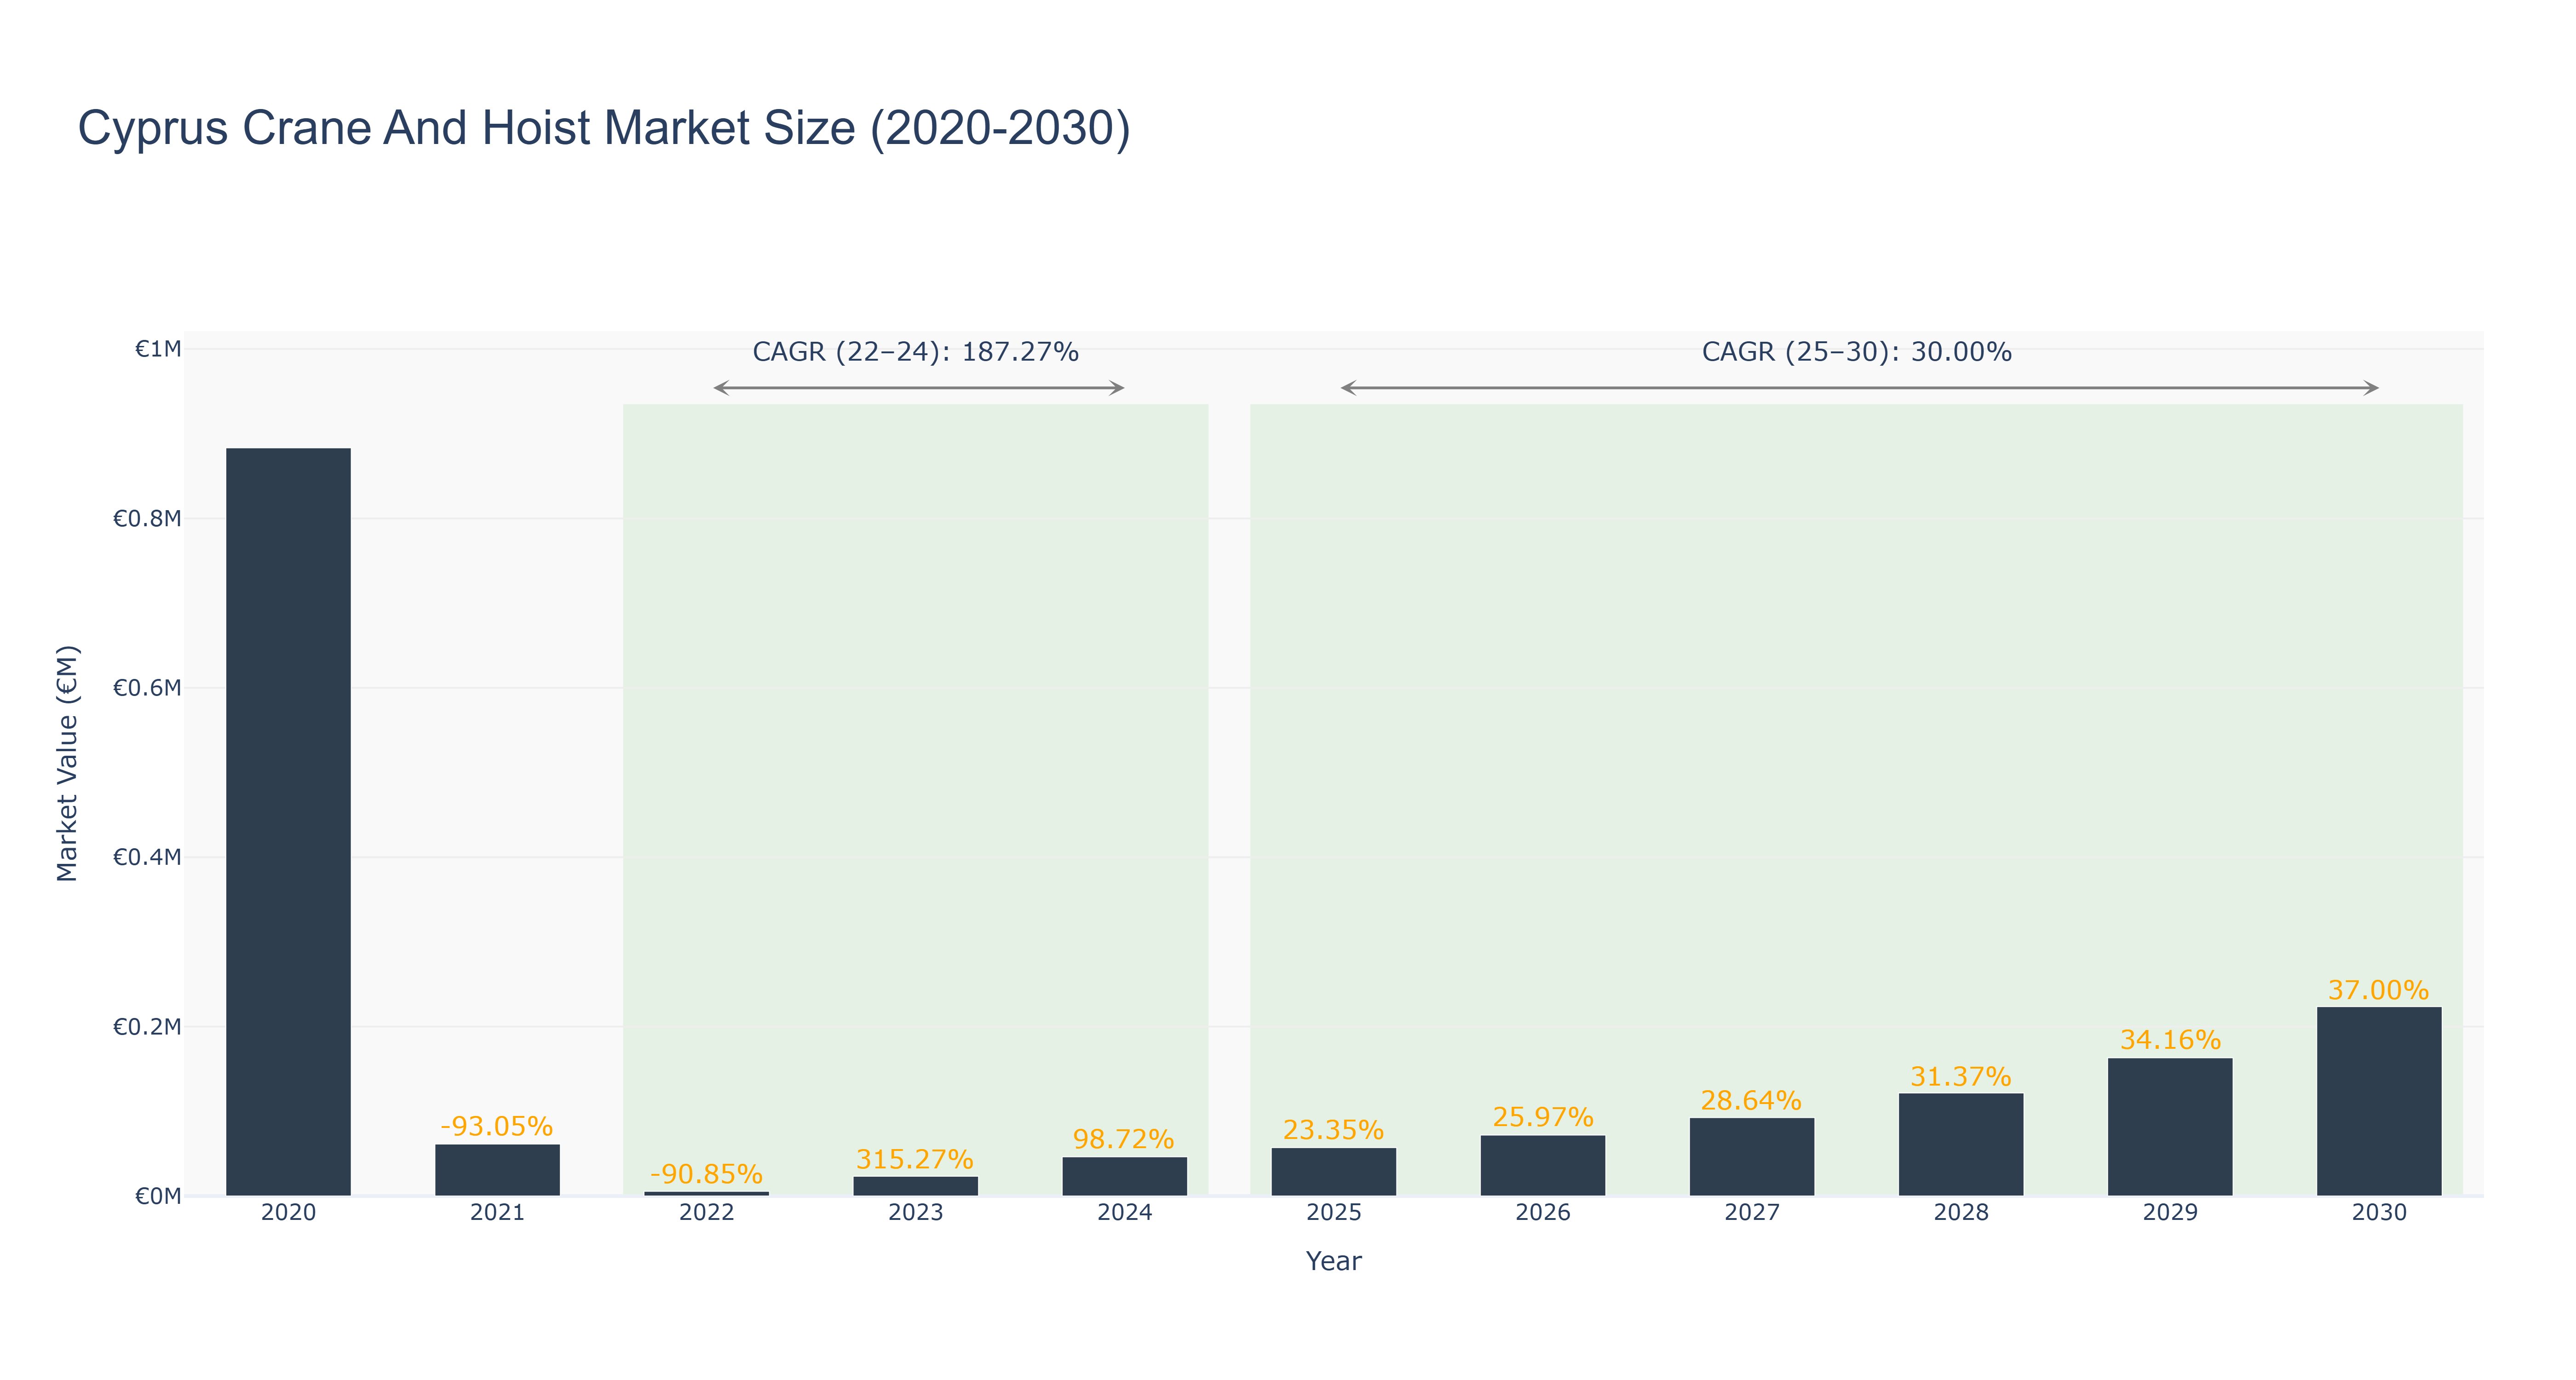Click the '98.72%' growth label
The width and height of the screenshot is (2576, 1380).
point(1124,1139)
